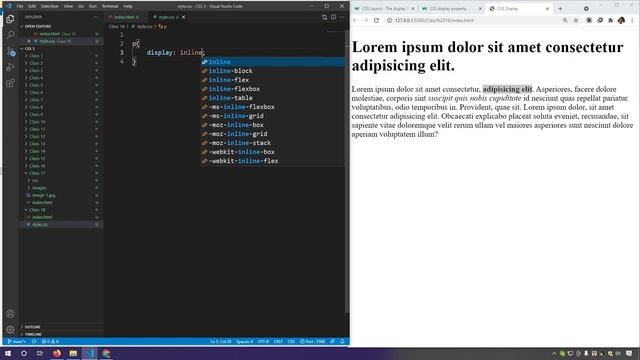Screen dimensions: 640x360
Task: Switch to the index.html editor tab
Action: 124,17
